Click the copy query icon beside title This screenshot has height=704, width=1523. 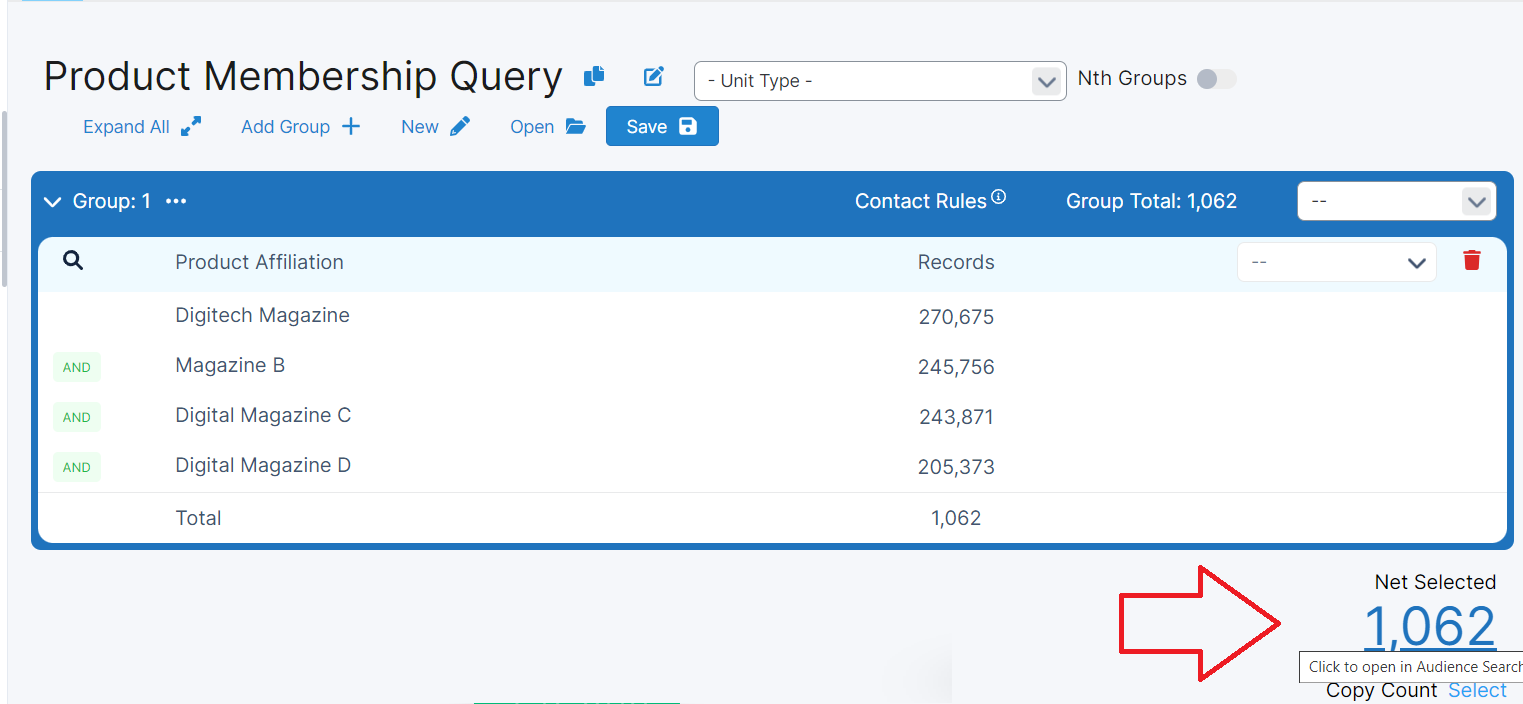(x=594, y=76)
